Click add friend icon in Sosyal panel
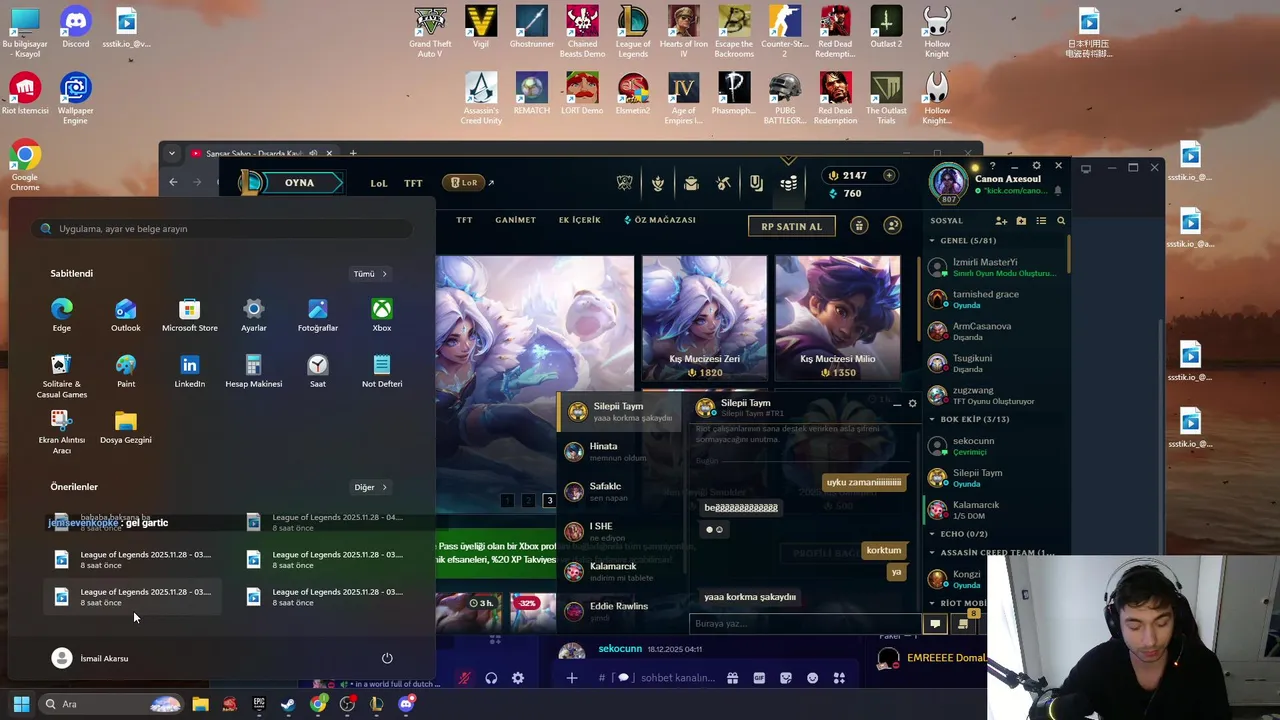1280x720 pixels. pos(1001,221)
